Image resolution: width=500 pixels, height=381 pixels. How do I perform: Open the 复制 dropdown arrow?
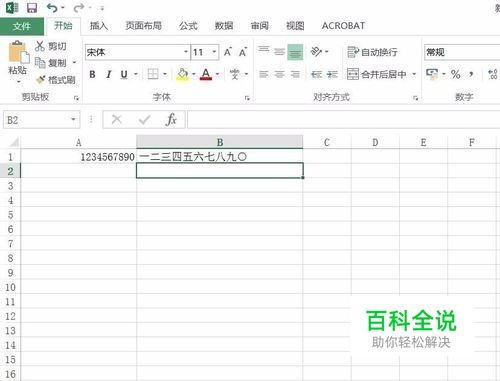[74, 63]
